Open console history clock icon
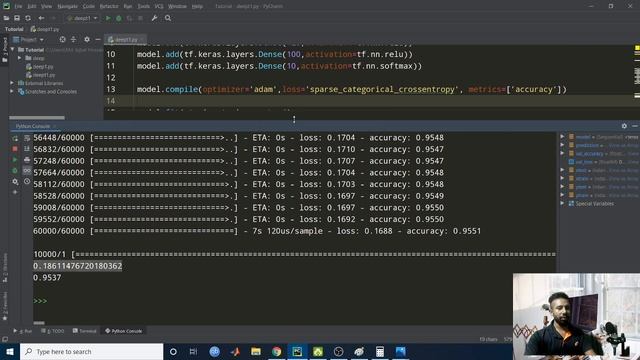The image size is (640, 360). coord(27,181)
